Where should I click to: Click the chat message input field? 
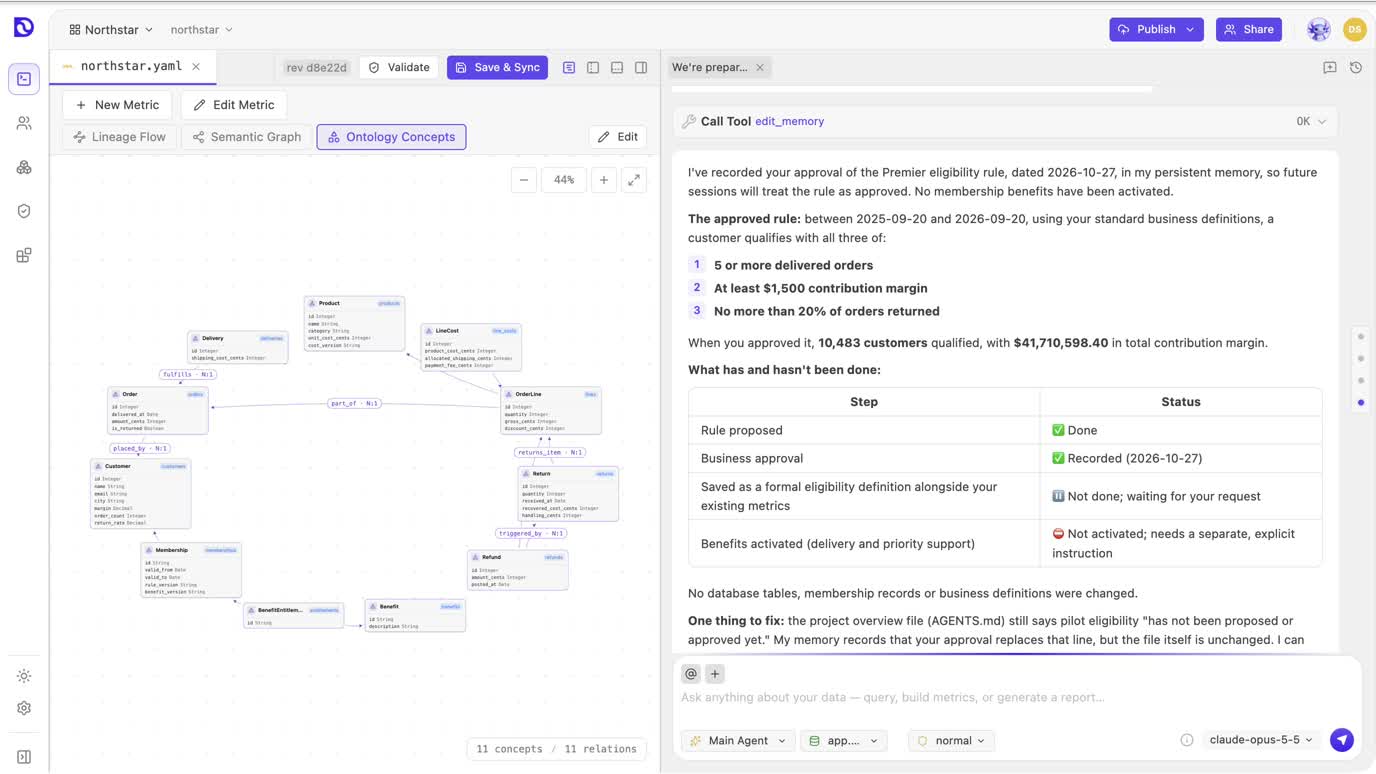1017,697
